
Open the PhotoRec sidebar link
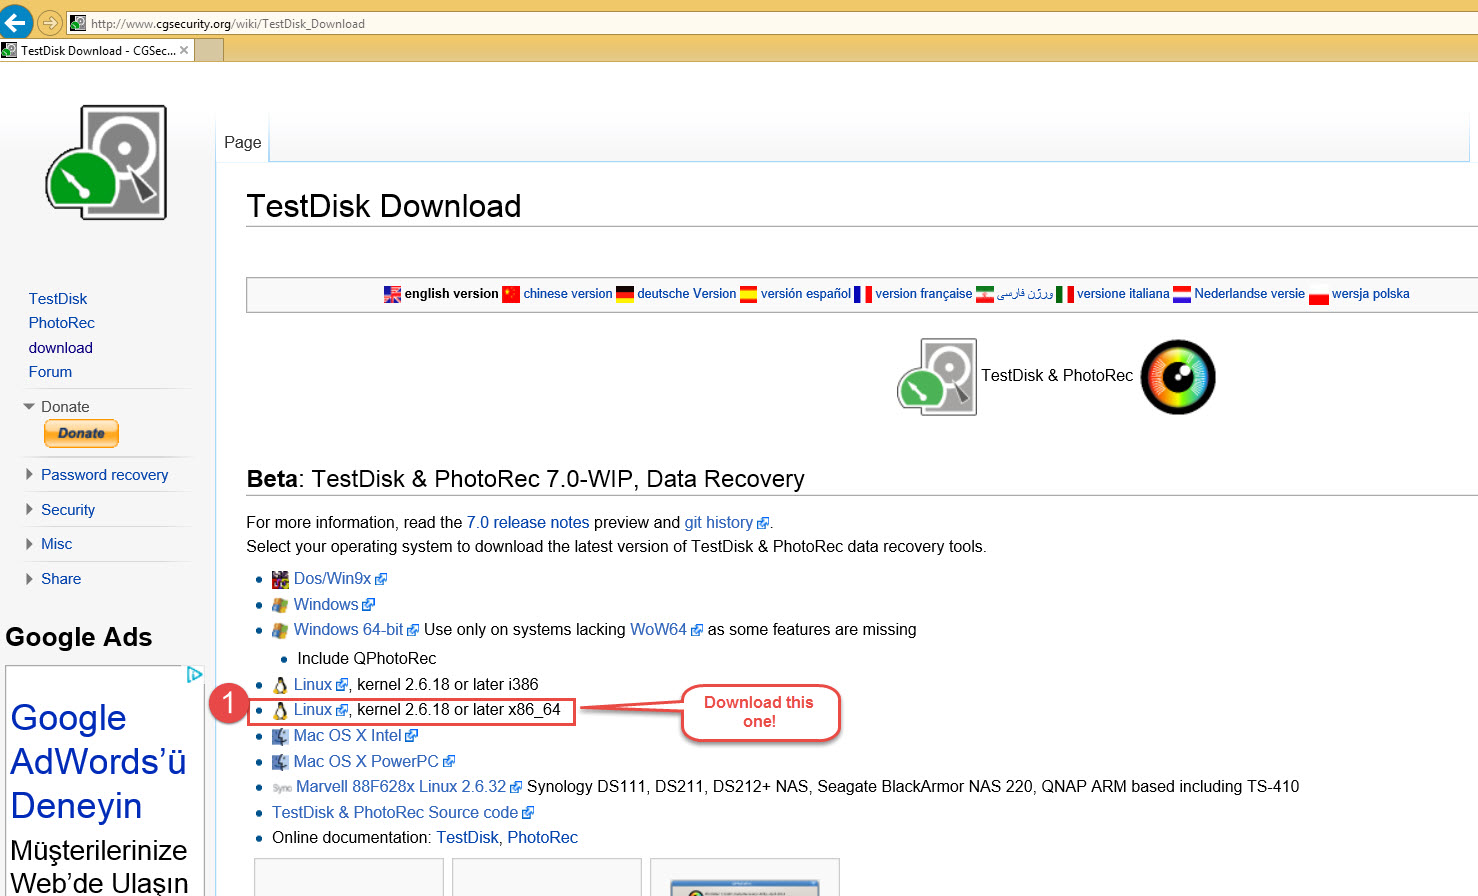[62, 323]
